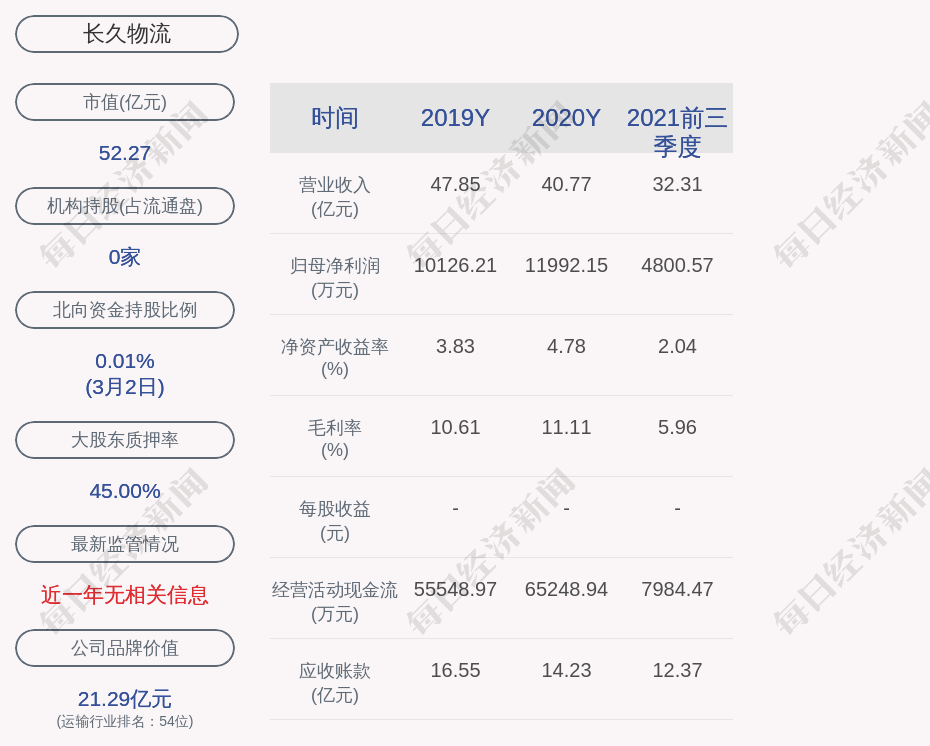Click revenue value 32.31
This screenshot has height=746, width=930.
(x=677, y=184)
